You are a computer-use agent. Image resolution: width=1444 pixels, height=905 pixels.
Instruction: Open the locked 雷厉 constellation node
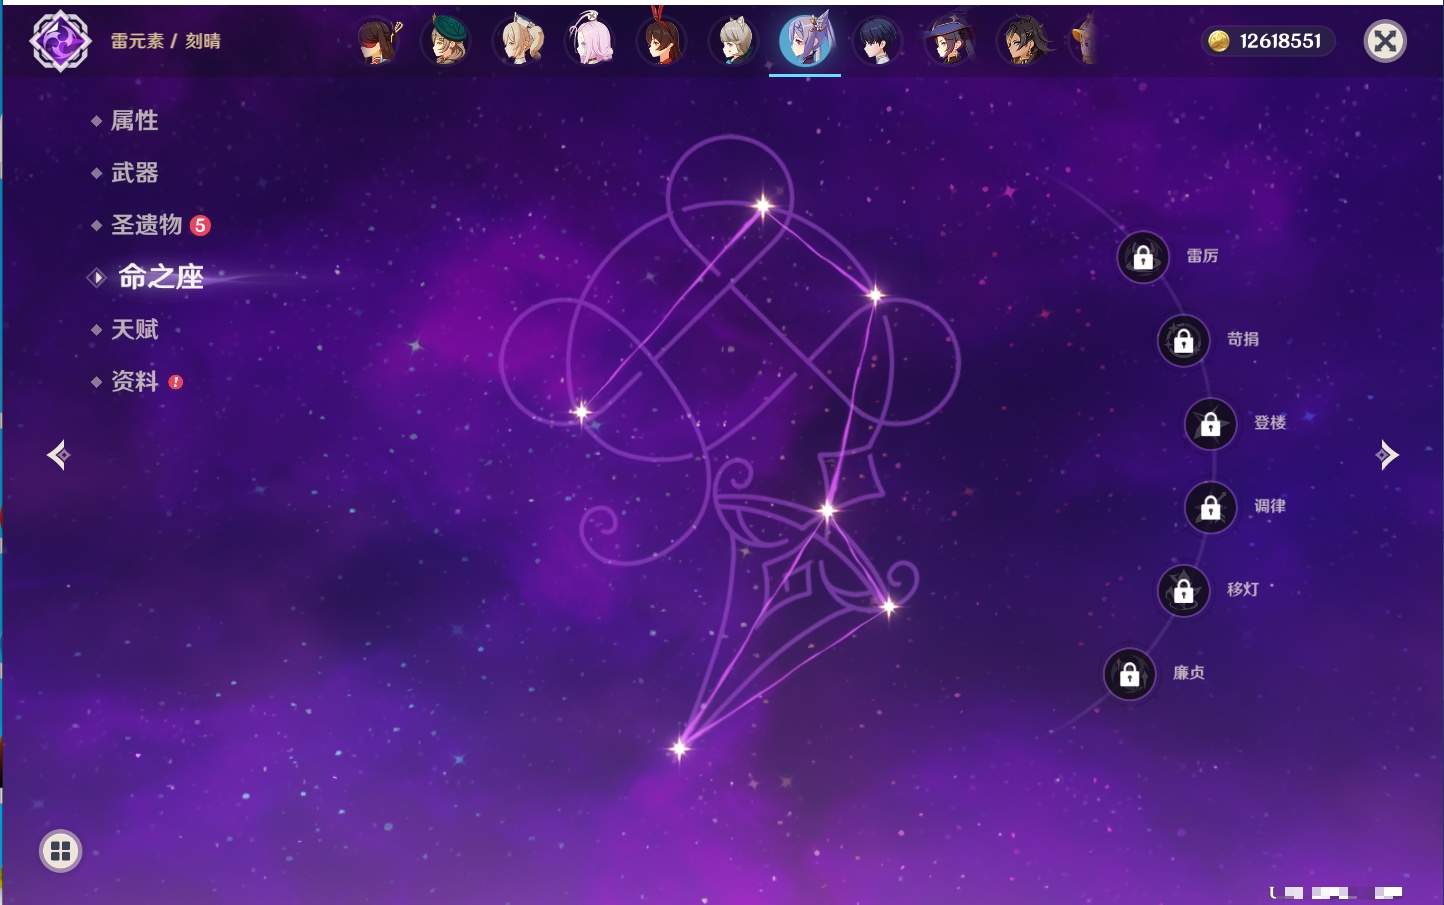click(x=1143, y=258)
